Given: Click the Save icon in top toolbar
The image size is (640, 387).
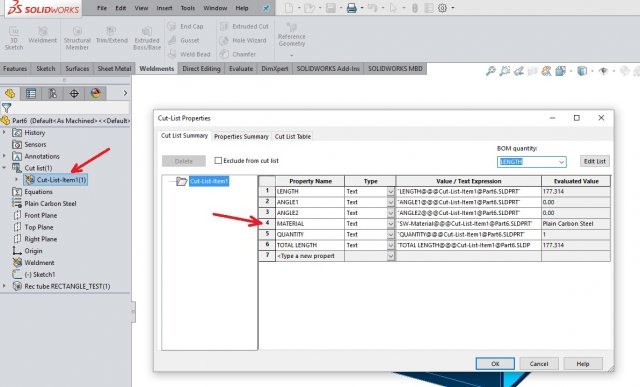Looking at the screenshot, I should 331,8.
